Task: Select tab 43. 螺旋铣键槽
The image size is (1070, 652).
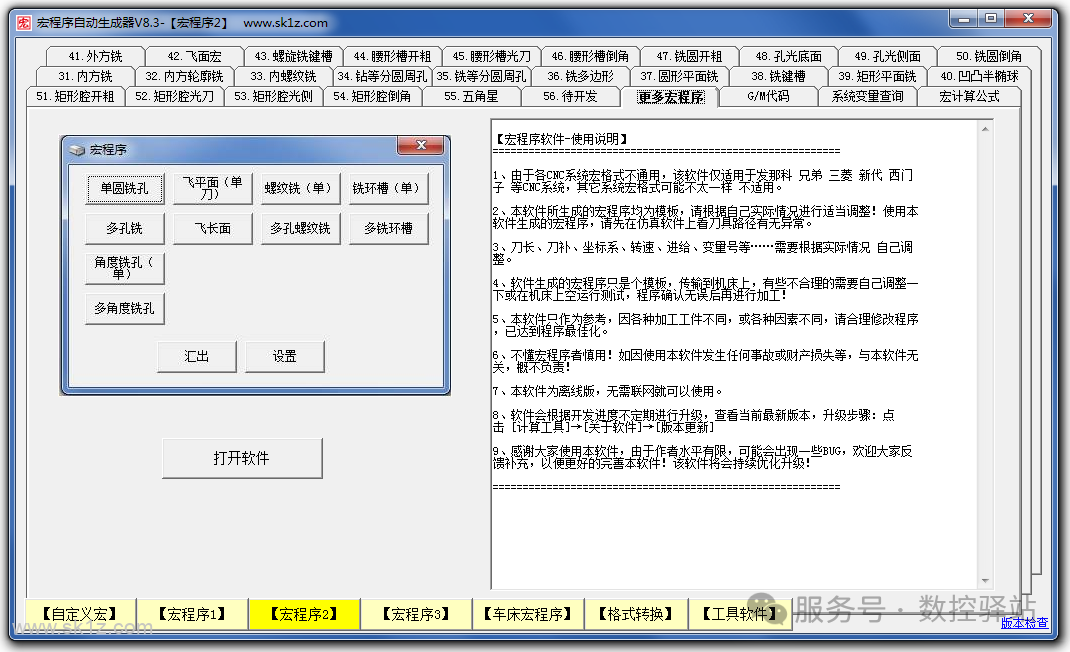Action: pos(293,56)
